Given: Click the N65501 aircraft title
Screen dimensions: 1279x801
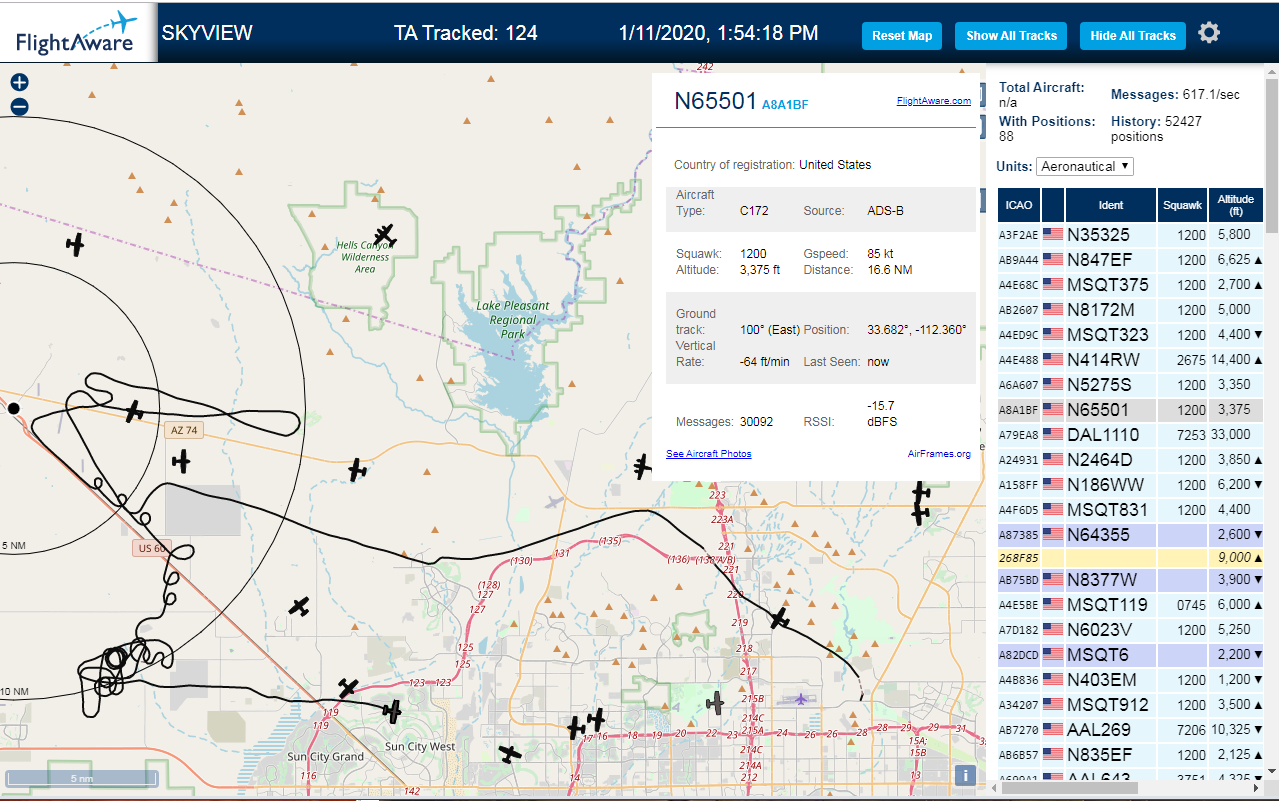Looking at the screenshot, I should [715, 101].
